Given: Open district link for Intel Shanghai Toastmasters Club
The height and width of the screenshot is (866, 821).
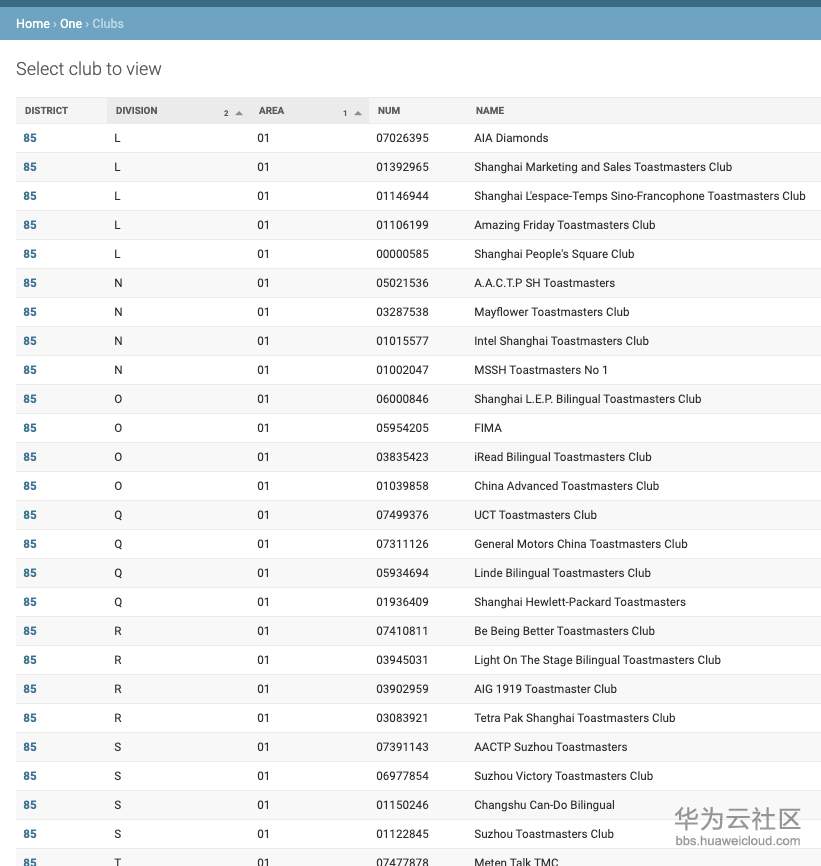Looking at the screenshot, I should point(30,341).
